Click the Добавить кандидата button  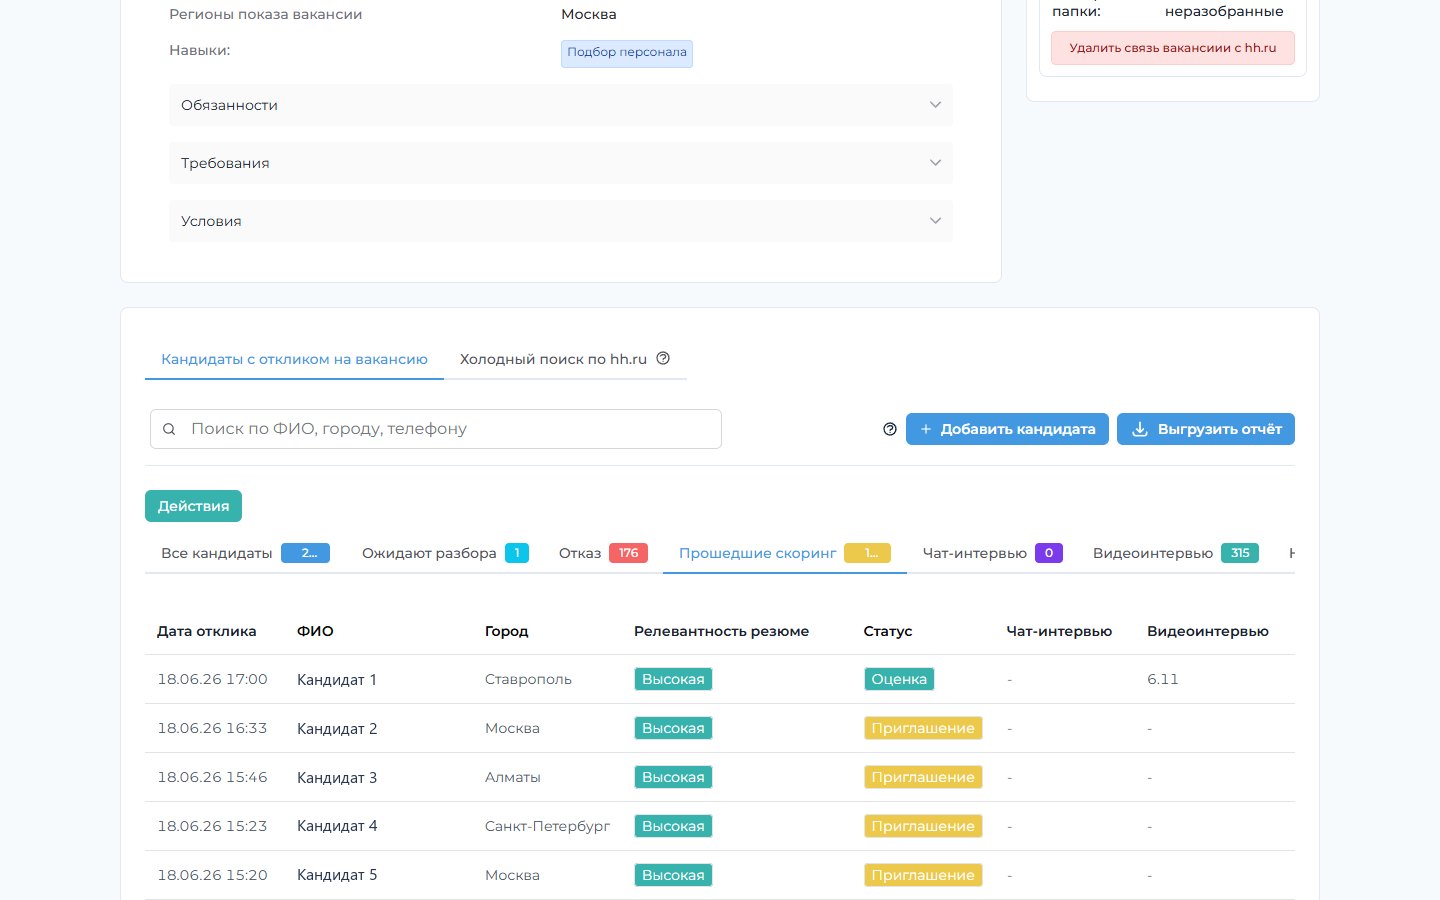[1007, 429]
